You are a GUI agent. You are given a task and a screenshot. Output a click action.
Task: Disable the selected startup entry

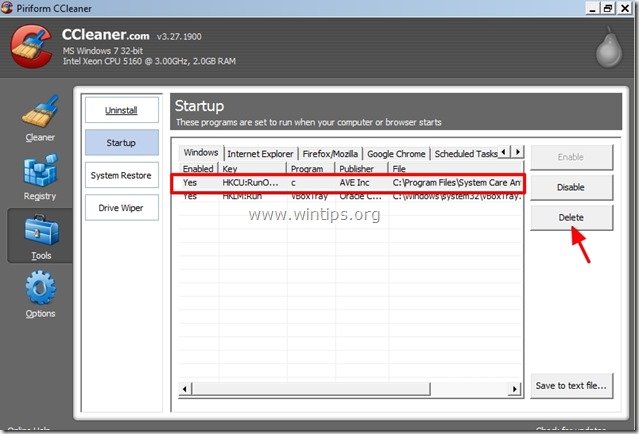pos(571,187)
